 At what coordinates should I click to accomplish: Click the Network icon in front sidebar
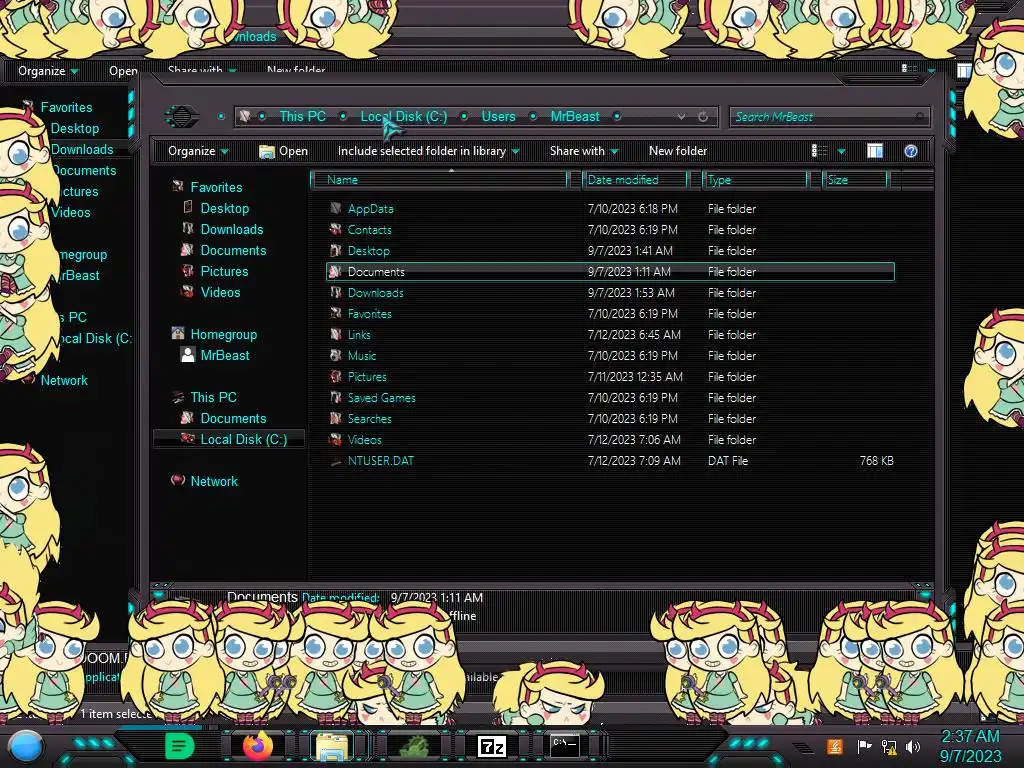click(178, 481)
